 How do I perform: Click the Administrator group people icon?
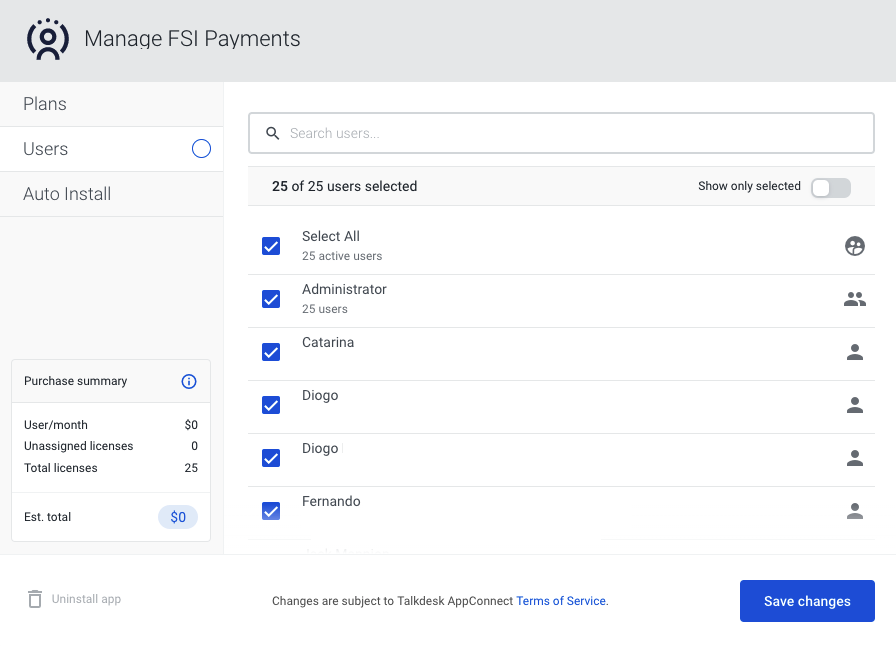pyautogui.click(x=854, y=299)
